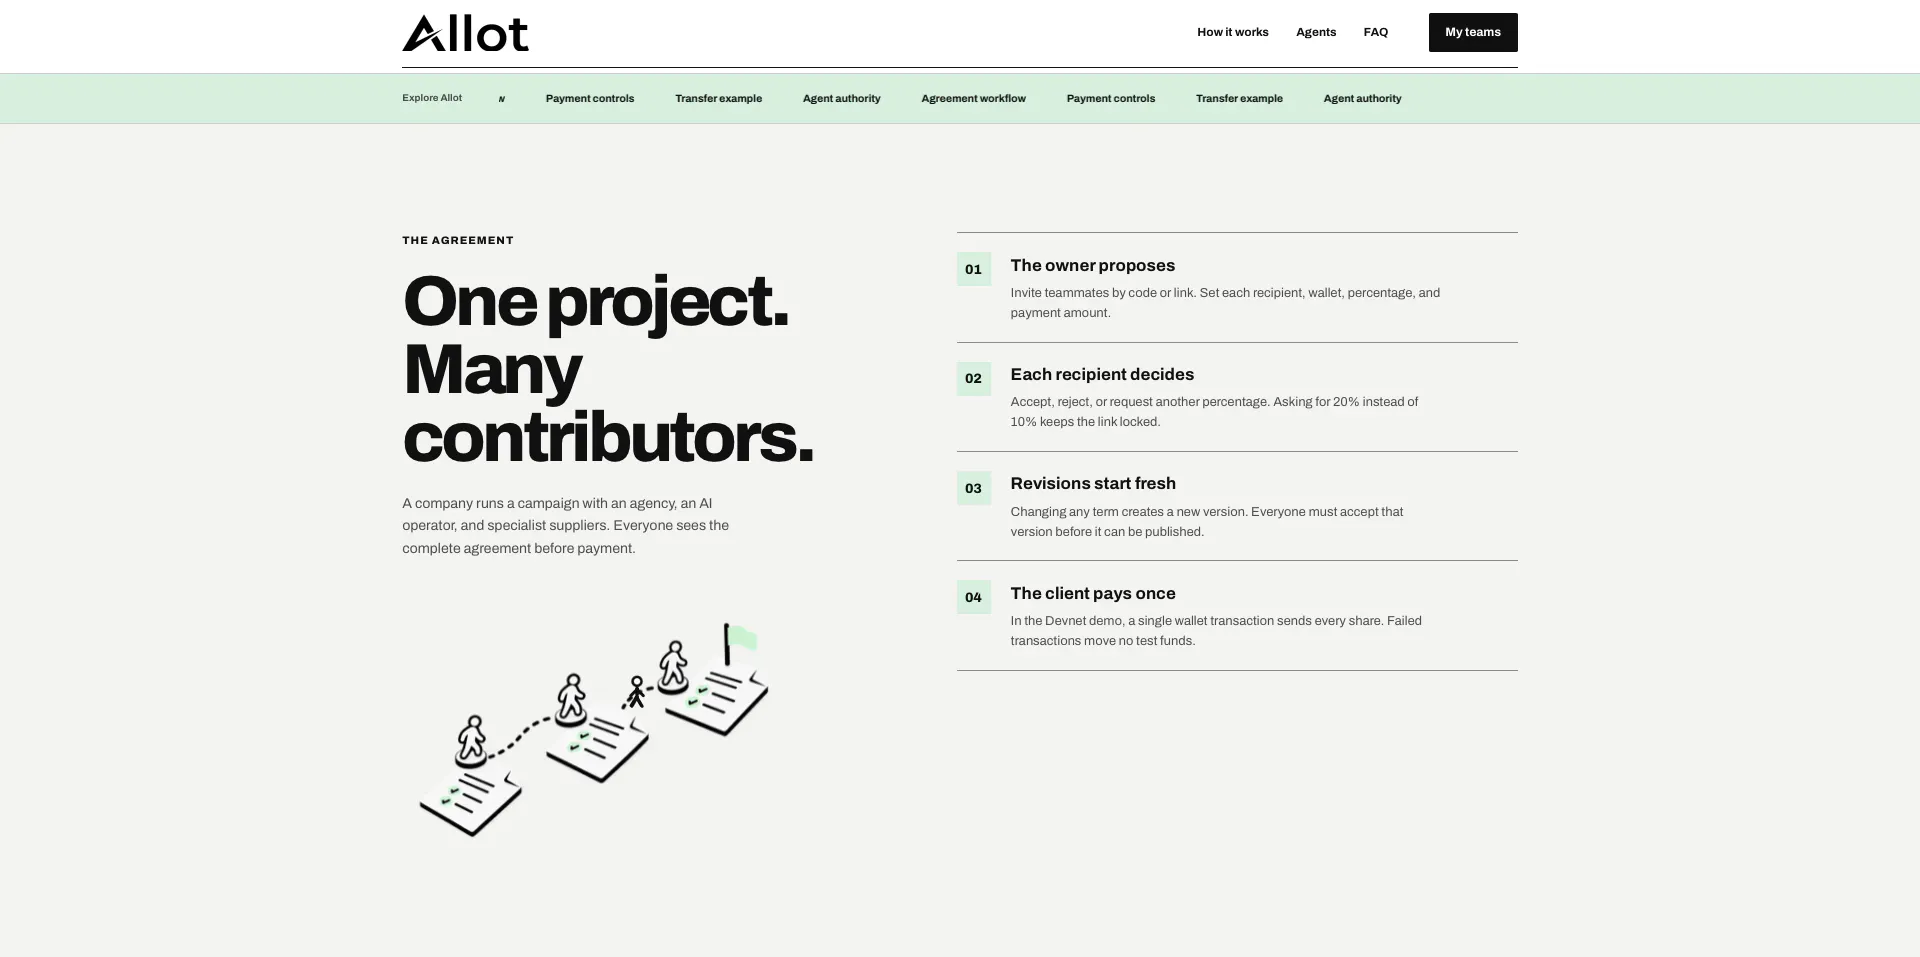Viewport: 1920px width, 957px height.
Task: Click the contributors and documents illustration
Action: [594, 731]
